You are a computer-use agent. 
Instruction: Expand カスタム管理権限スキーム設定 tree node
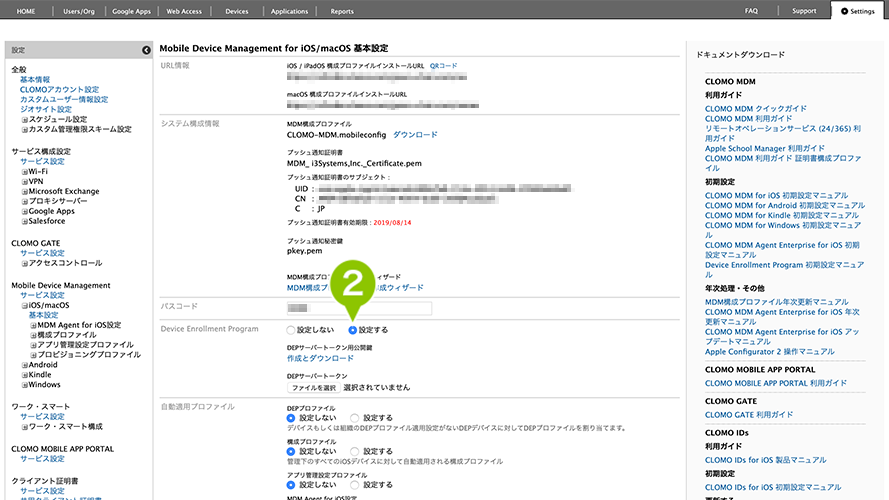tap(25, 130)
